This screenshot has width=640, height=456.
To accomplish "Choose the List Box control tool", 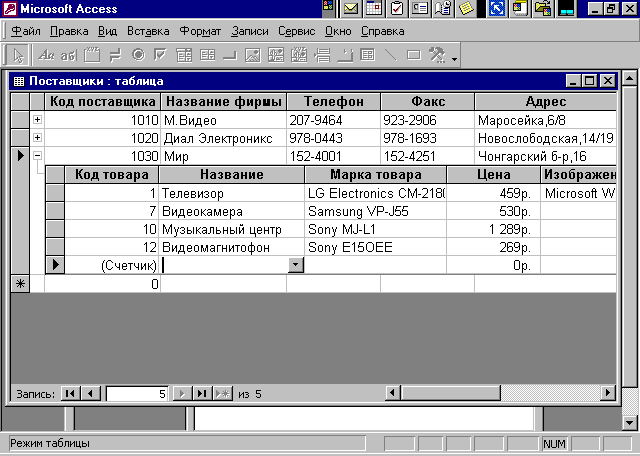I will [x=207, y=55].
